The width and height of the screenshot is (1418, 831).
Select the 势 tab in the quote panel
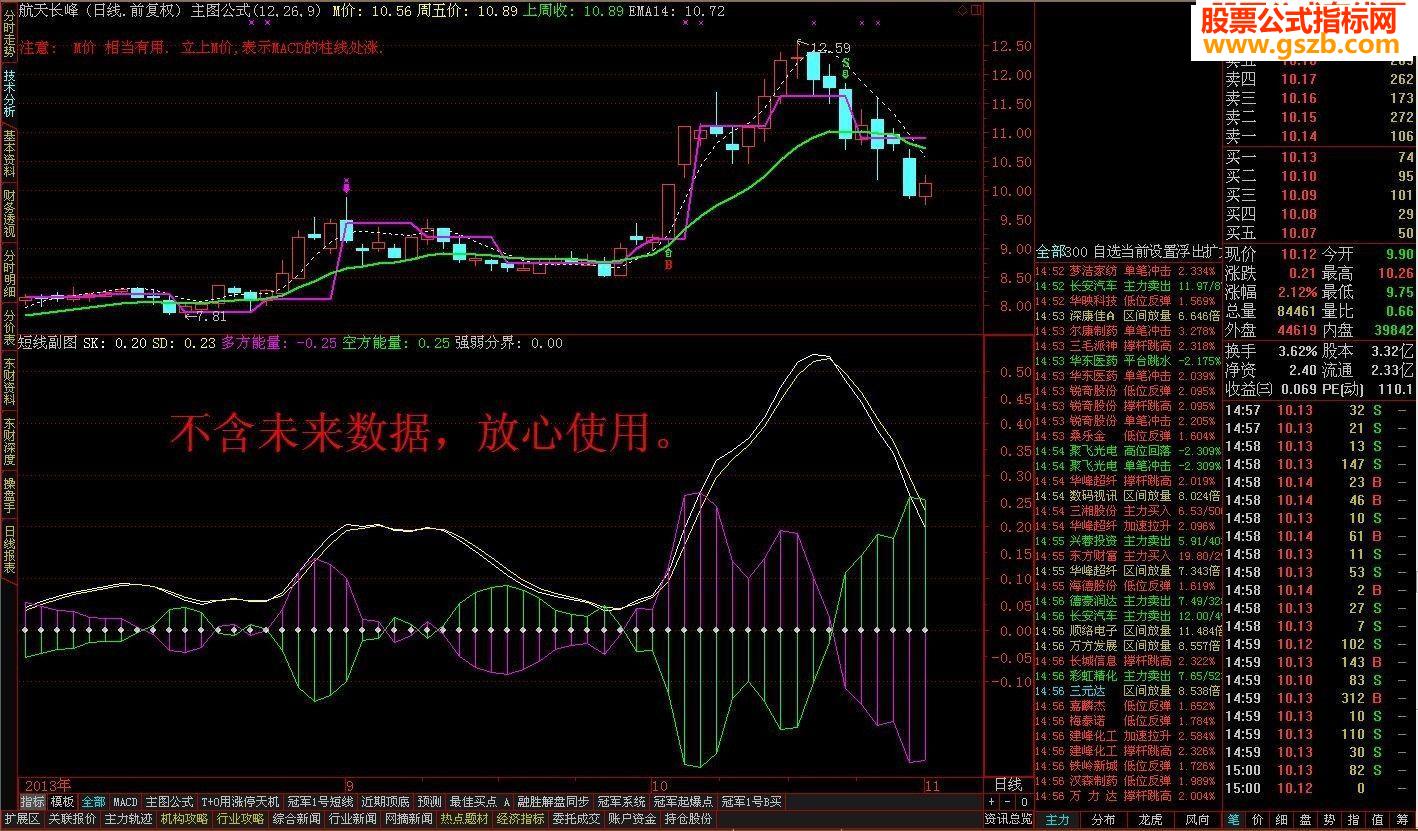pos(1330,819)
